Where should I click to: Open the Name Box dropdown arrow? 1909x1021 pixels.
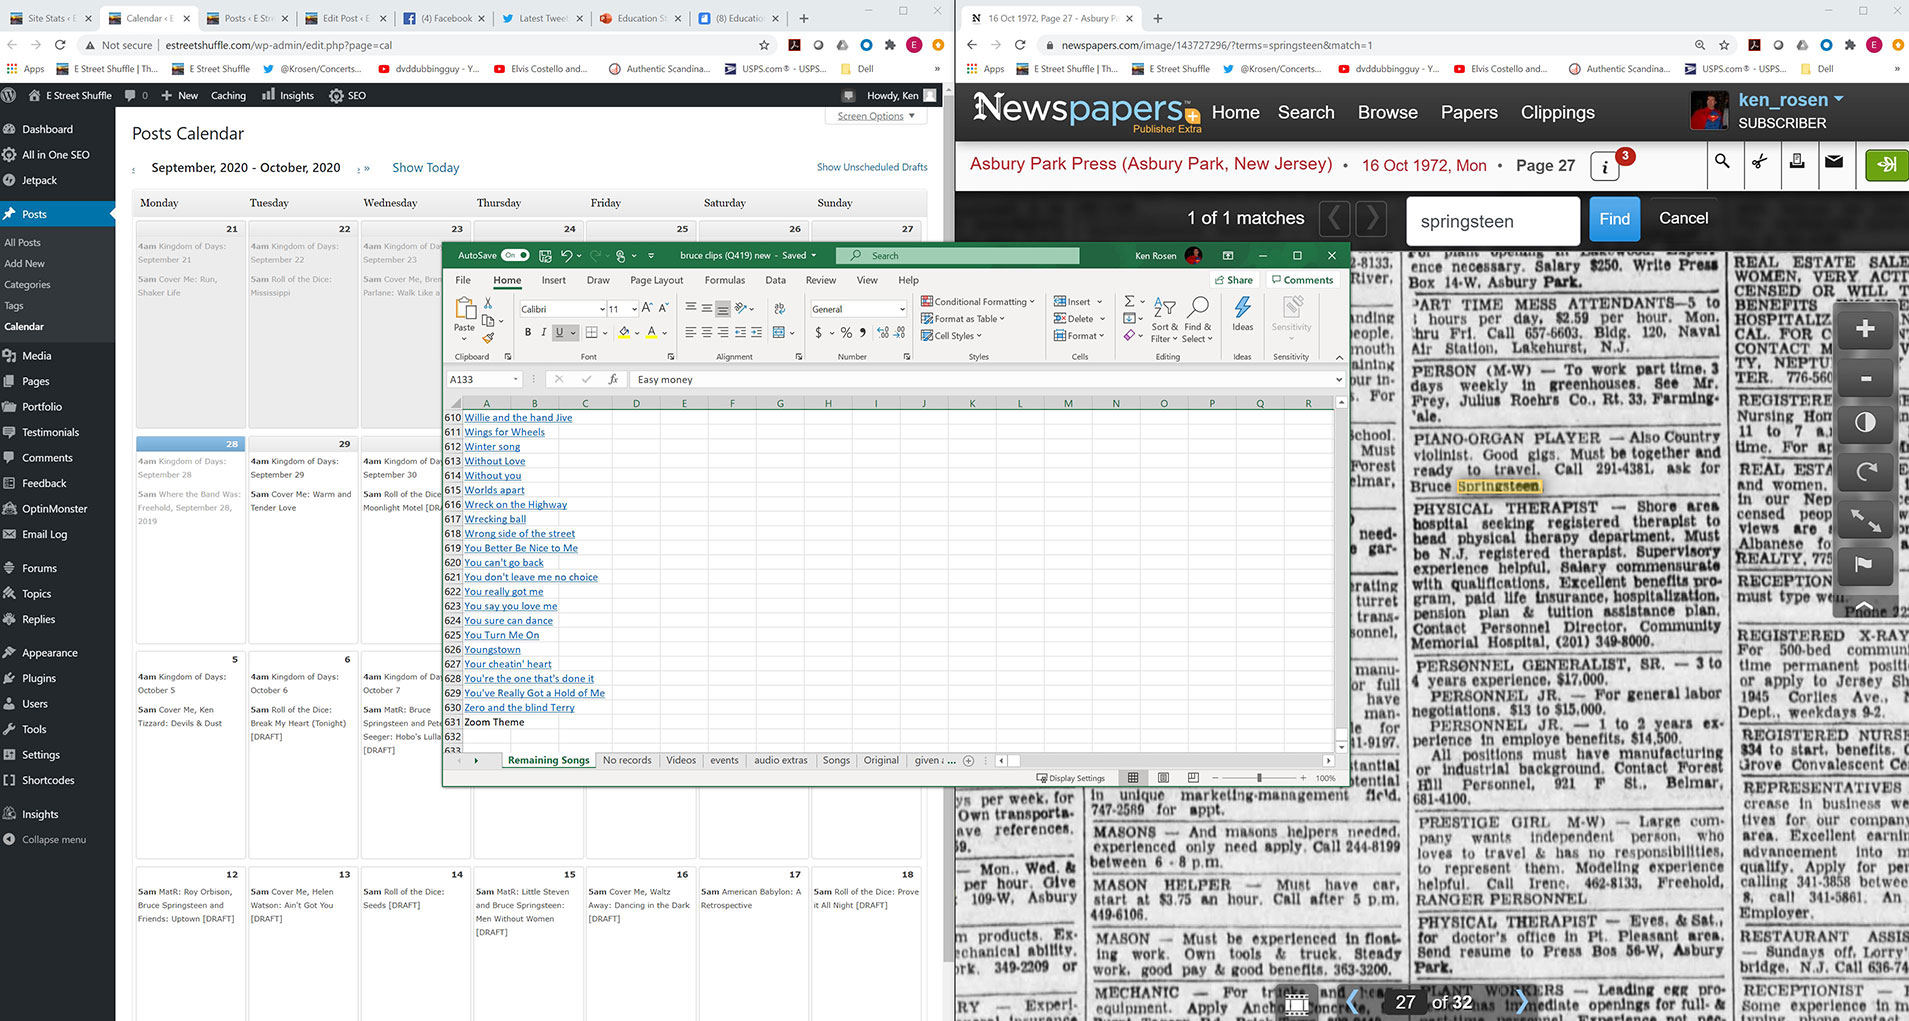click(x=516, y=379)
